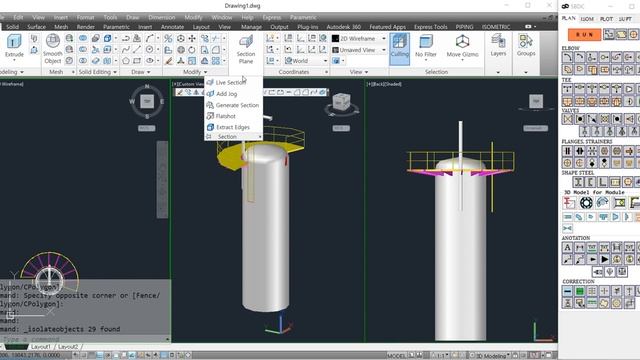Switch to the Surface ribbon tab
This screenshot has width=640, height=360.
pyautogui.click(x=36, y=27)
